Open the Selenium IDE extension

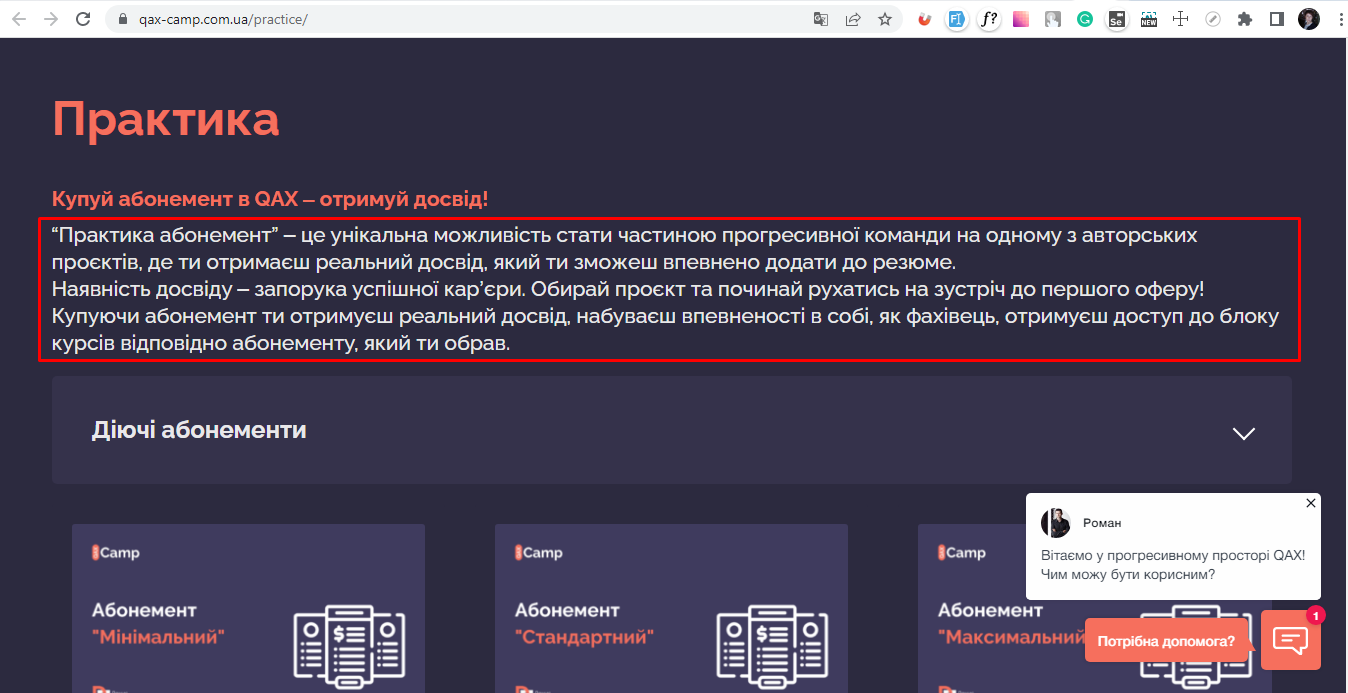pos(1117,18)
